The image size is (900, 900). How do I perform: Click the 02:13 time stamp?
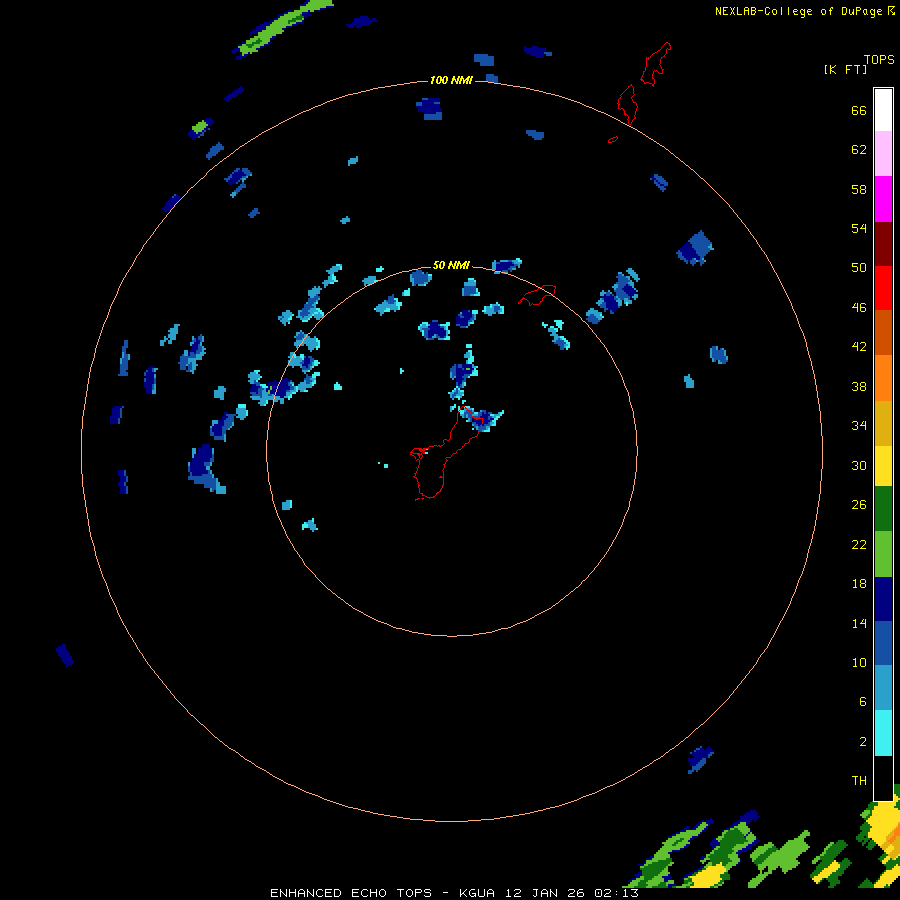point(617,893)
